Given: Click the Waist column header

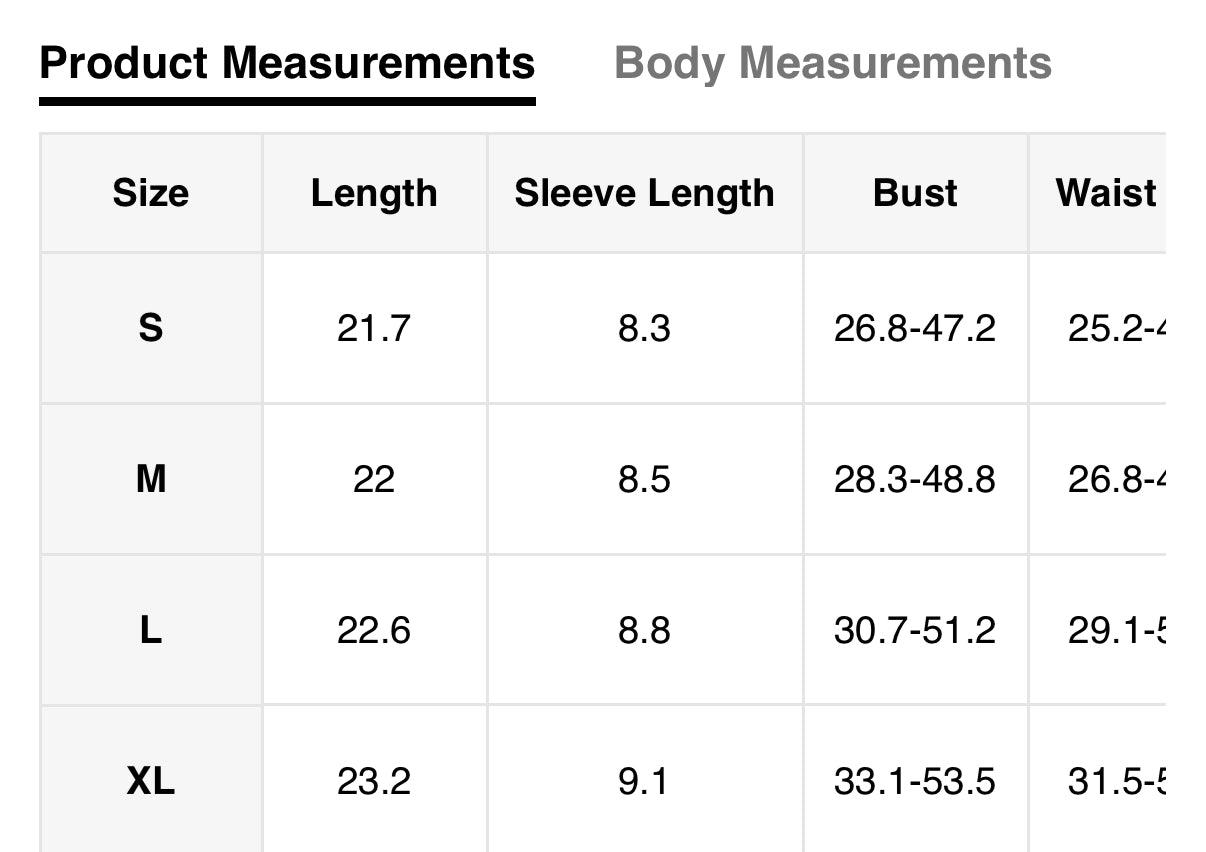Looking at the screenshot, I should [1106, 193].
